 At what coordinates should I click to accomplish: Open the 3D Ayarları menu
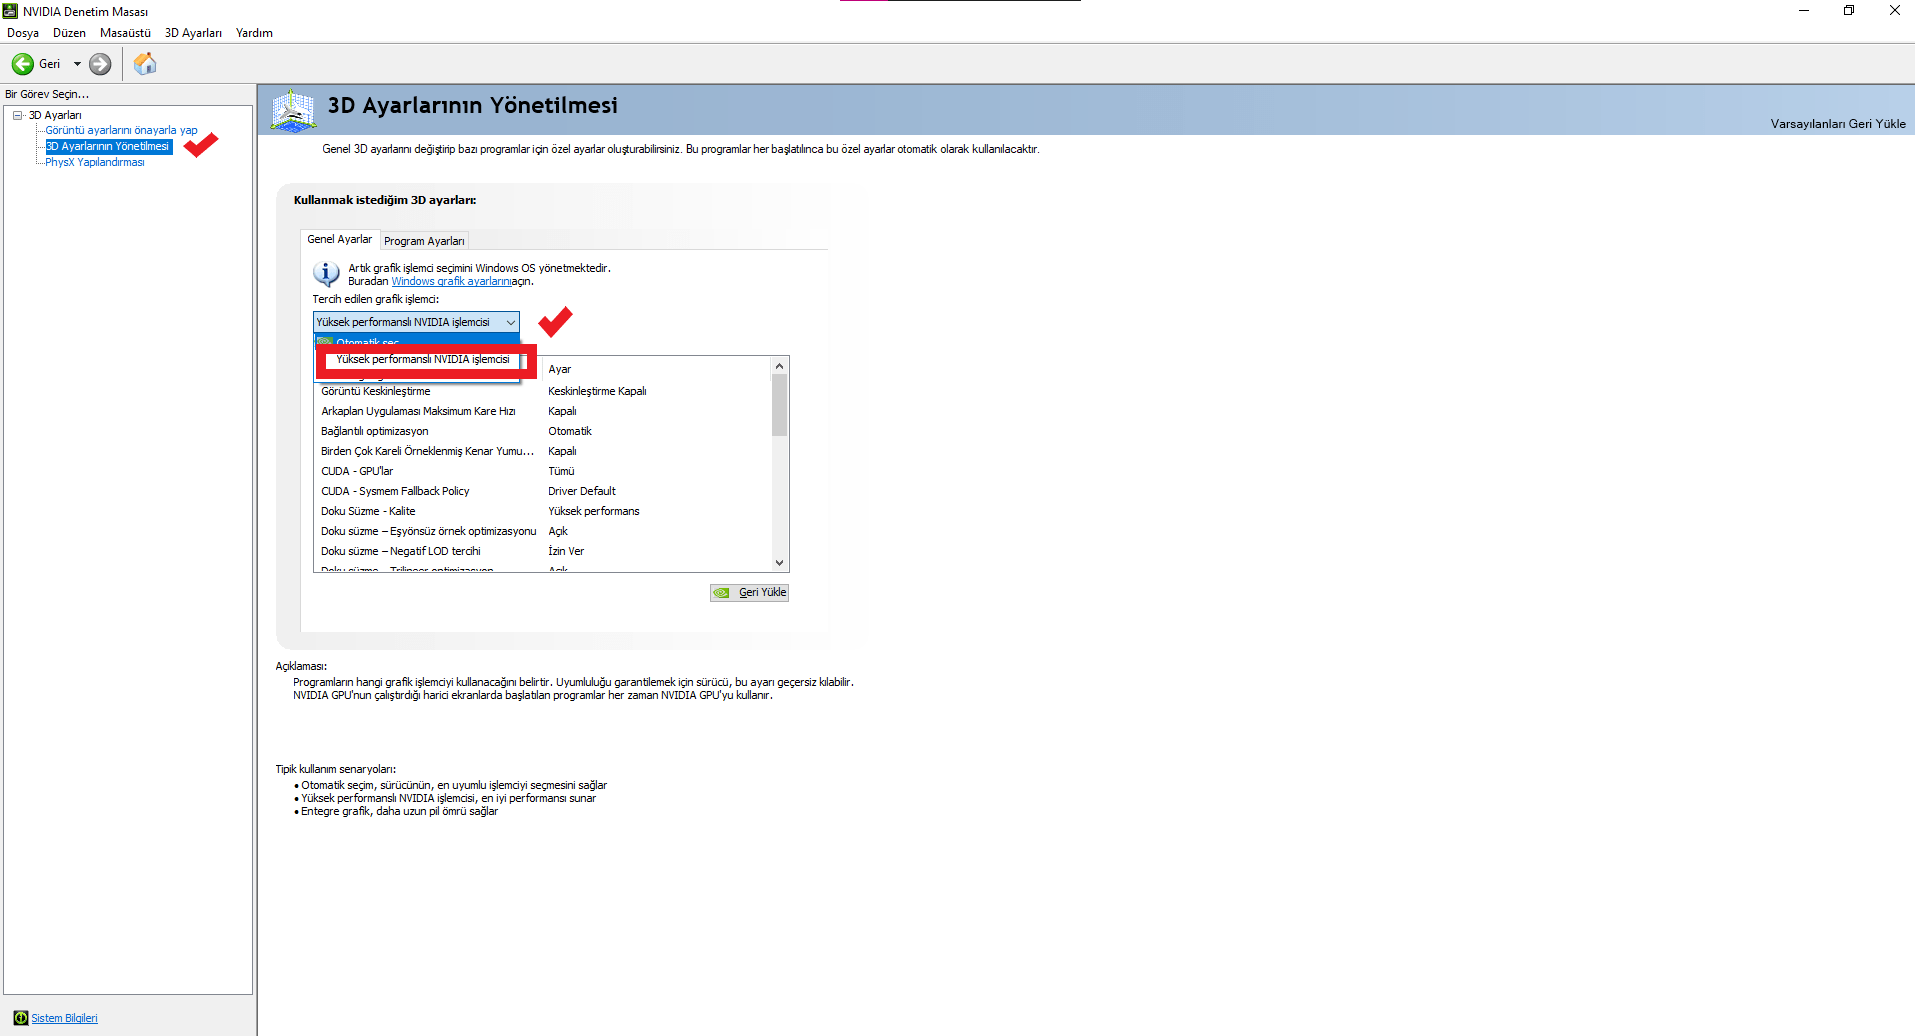tap(193, 33)
